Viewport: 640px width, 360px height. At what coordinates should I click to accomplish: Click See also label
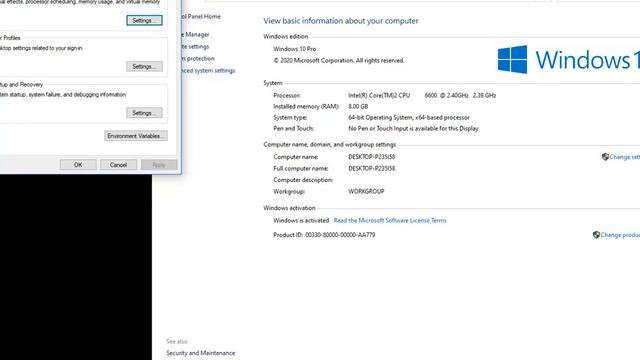[x=177, y=341]
